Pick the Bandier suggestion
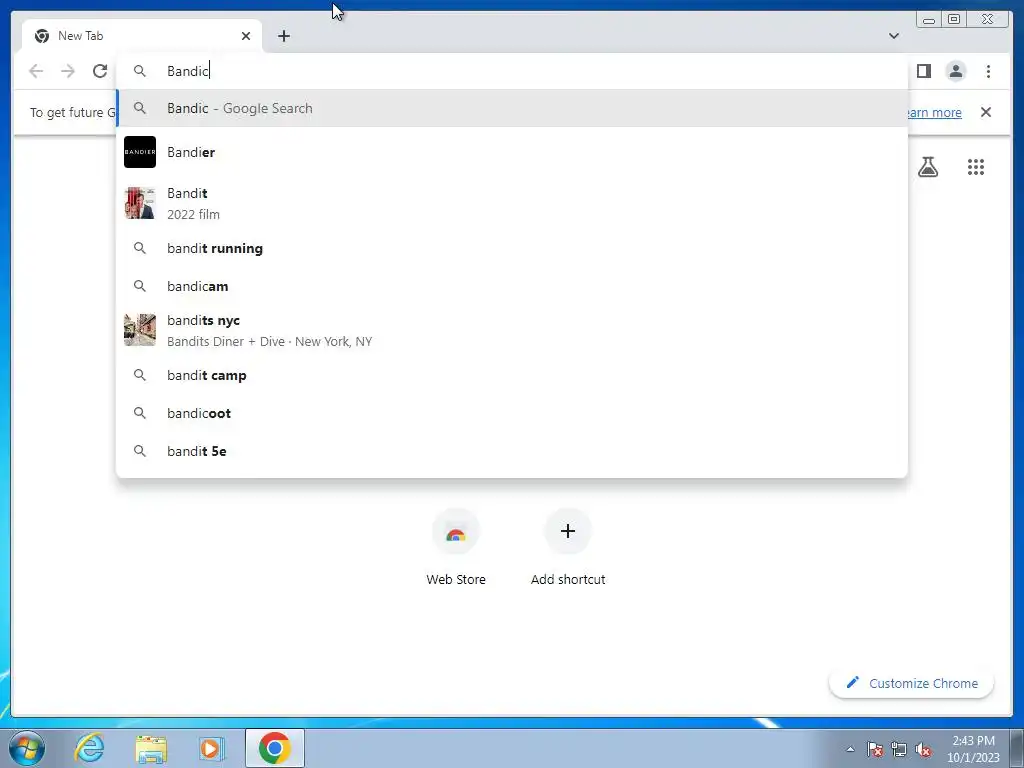The width and height of the screenshot is (1024, 768). click(512, 152)
